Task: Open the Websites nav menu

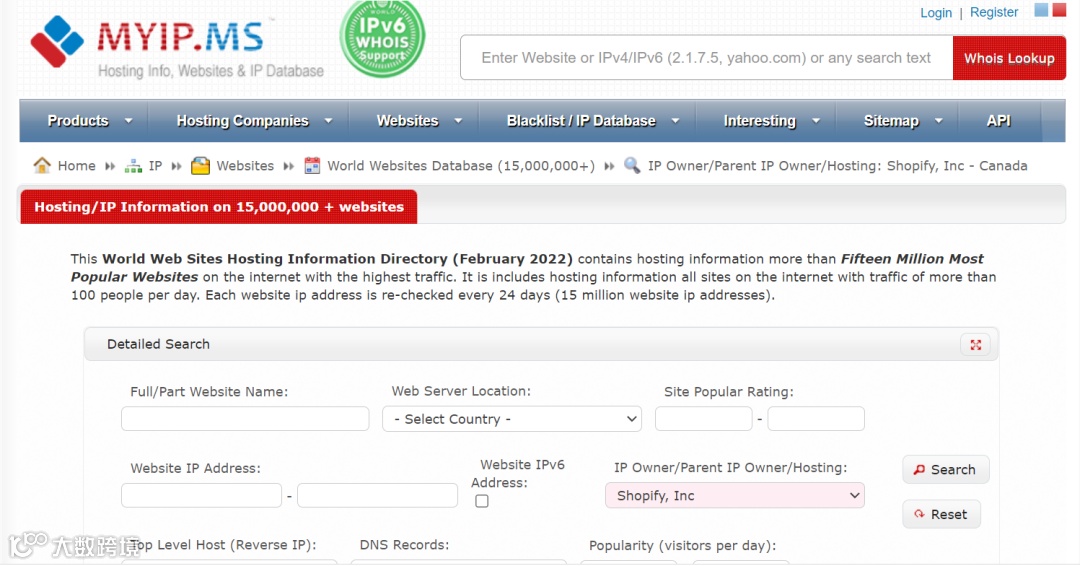Action: [x=407, y=120]
